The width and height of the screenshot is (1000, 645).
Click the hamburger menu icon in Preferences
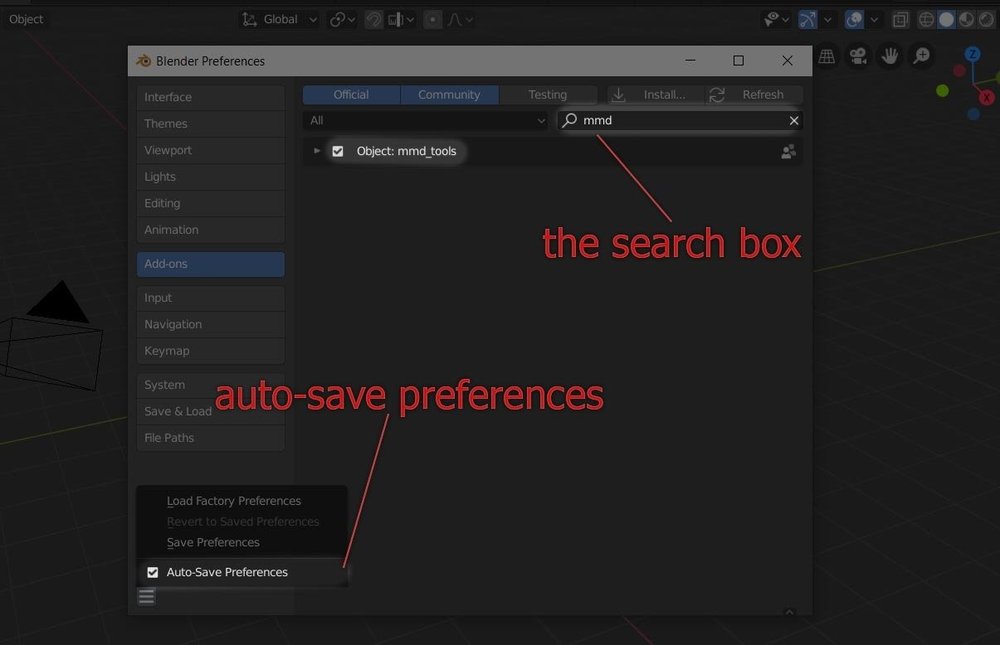pyautogui.click(x=147, y=597)
